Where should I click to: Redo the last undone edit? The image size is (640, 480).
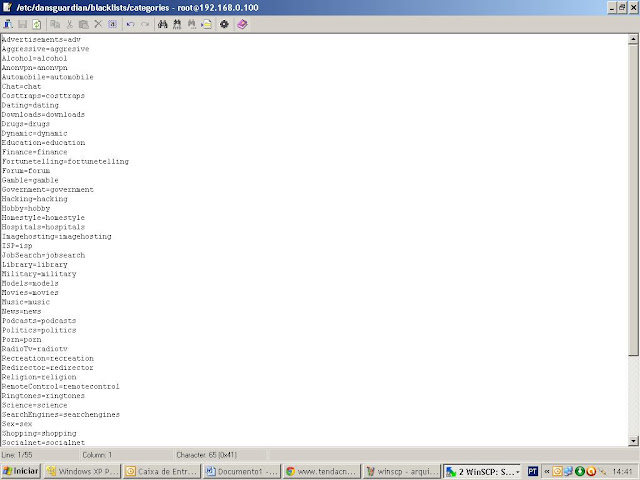[x=145, y=24]
